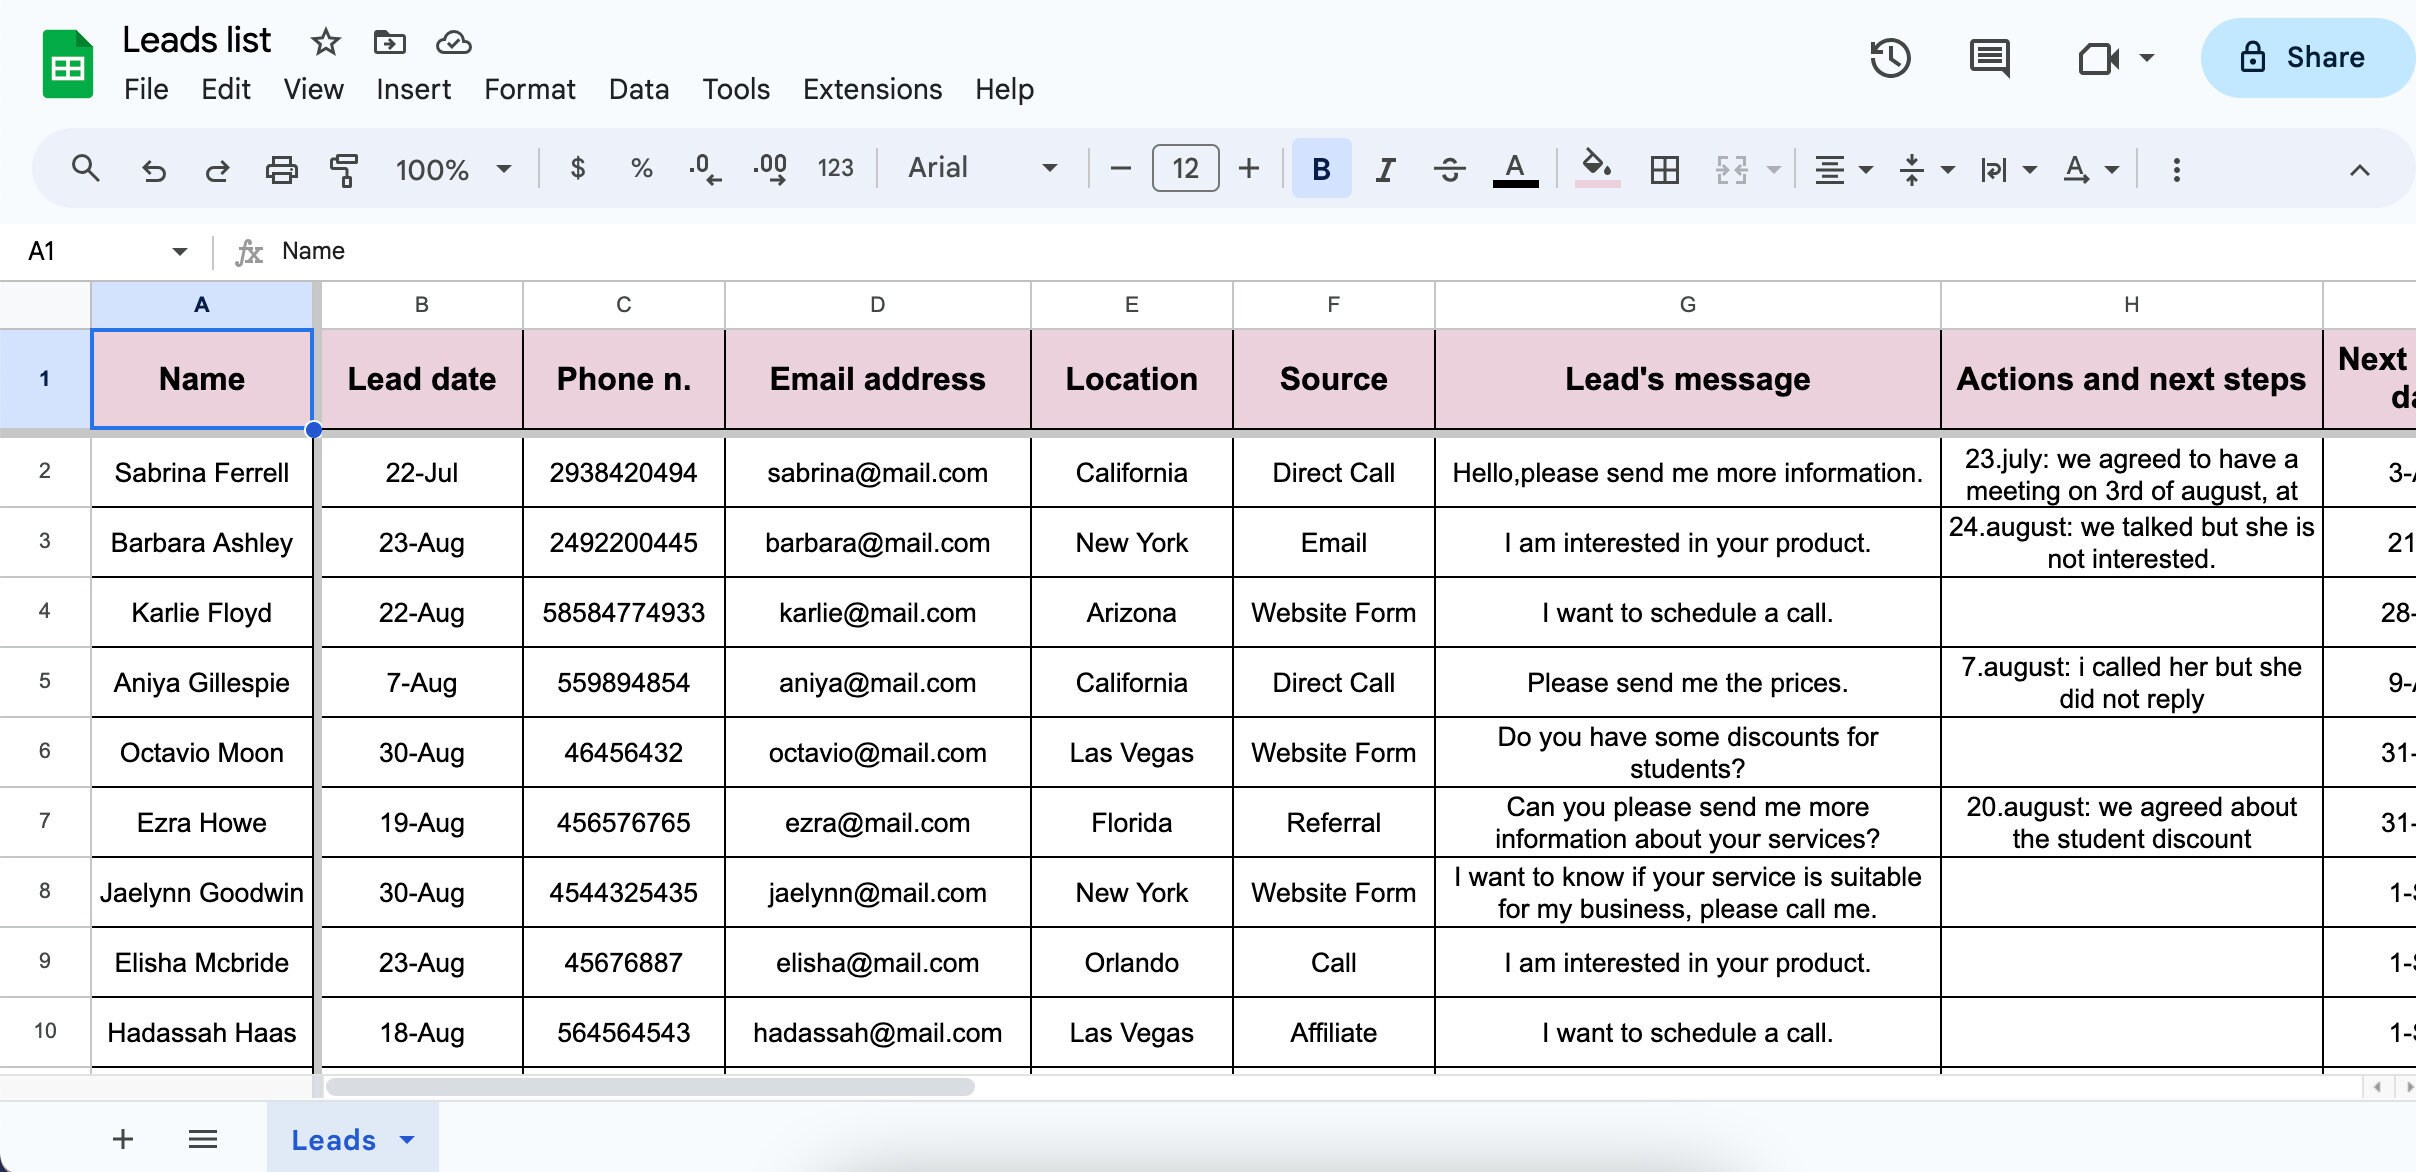Open the Format menu
The image size is (2416, 1172).
tap(530, 89)
